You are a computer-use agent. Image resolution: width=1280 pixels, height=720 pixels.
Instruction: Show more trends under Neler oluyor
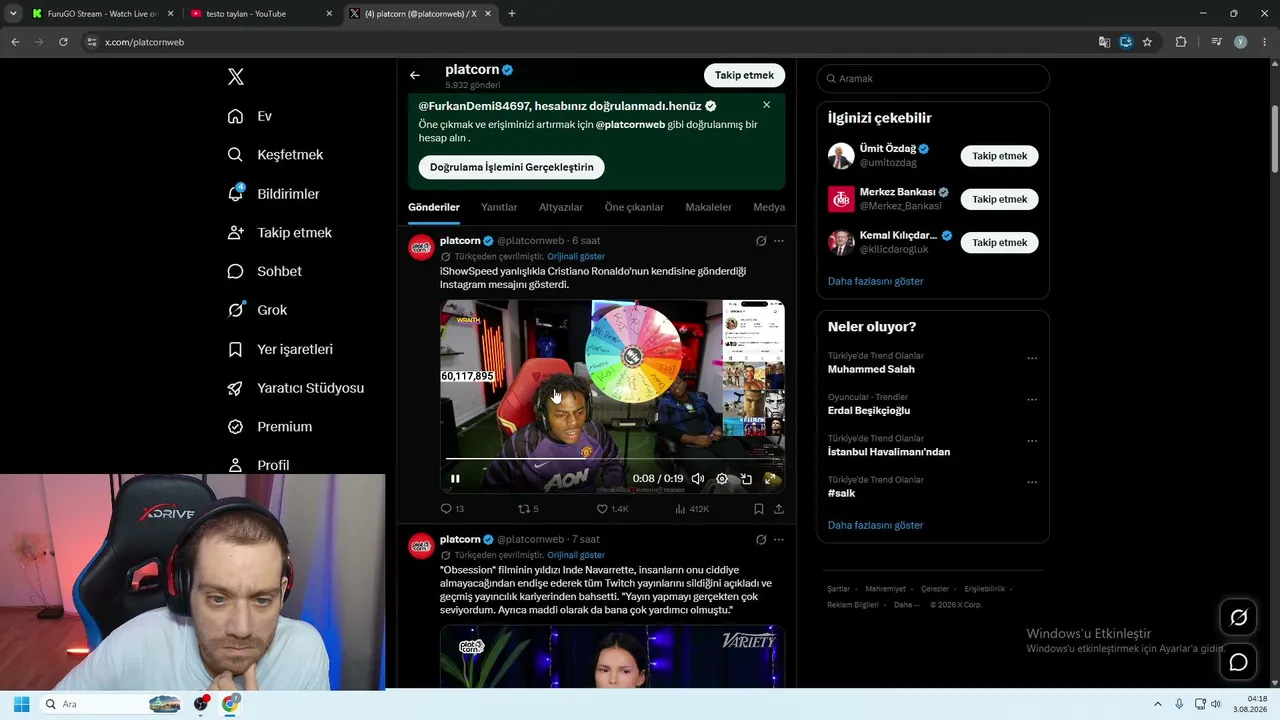coord(875,525)
